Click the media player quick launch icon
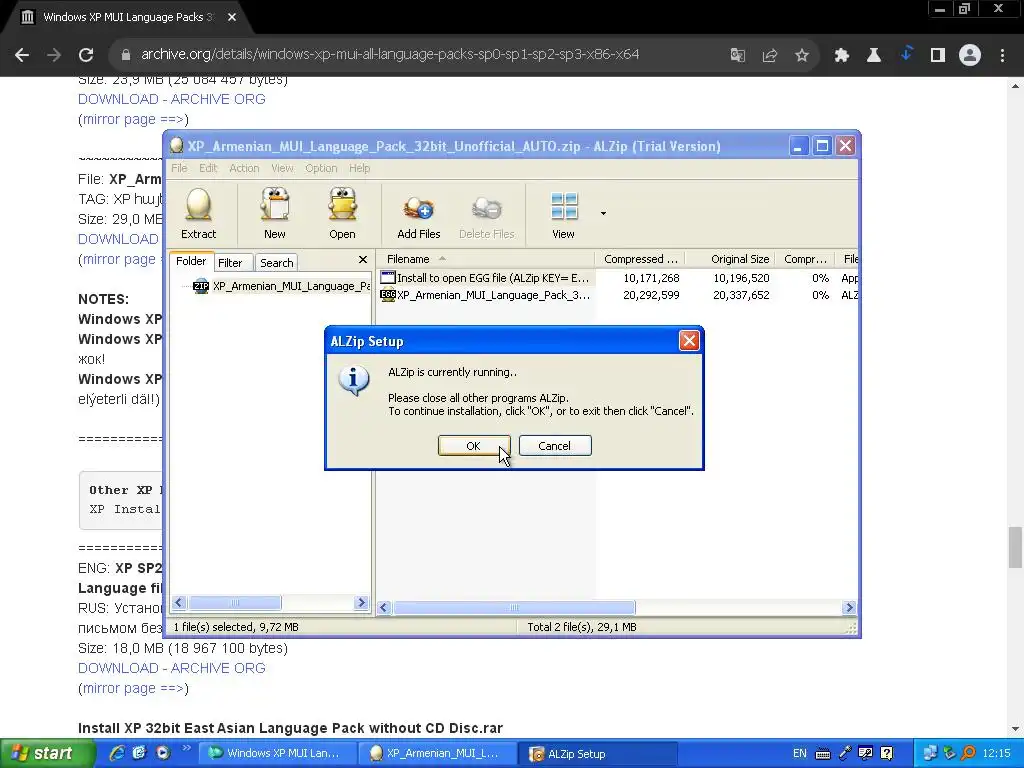This screenshot has height=768, width=1024. click(x=163, y=753)
